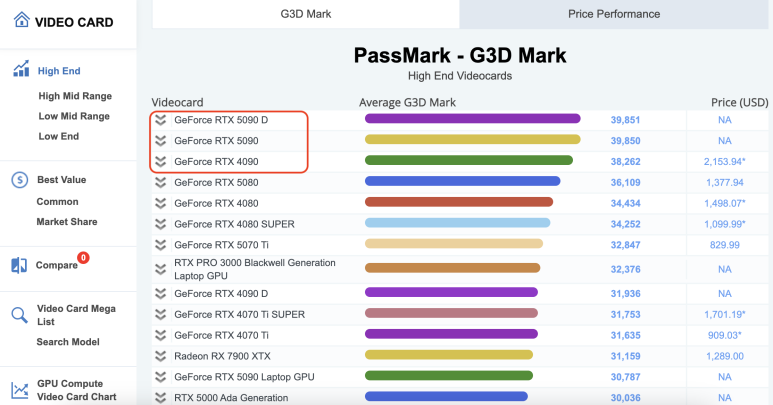This screenshot has width=773, height=405.
Task: Open GPU Compute Video Card Chart
Action: coord(77,390)
